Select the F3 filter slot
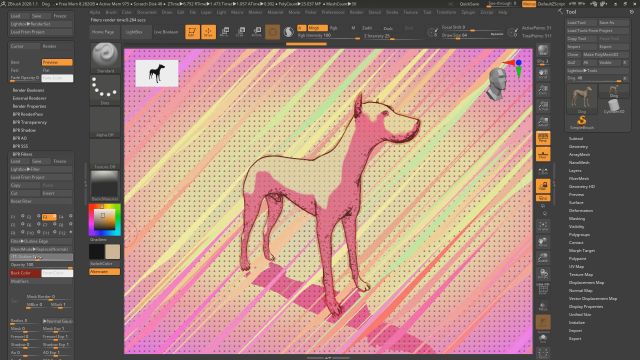640x360 pixels. 49,217
